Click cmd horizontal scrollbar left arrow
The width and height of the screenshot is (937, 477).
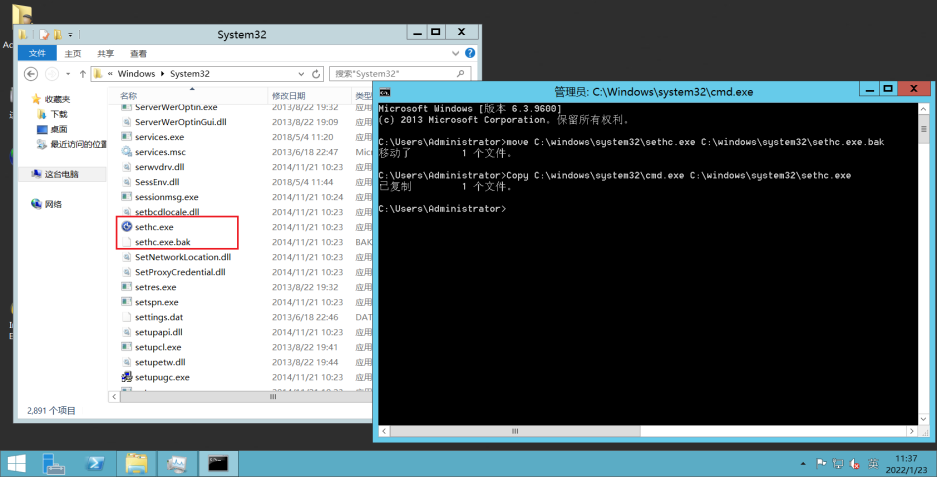coord(384,431)
